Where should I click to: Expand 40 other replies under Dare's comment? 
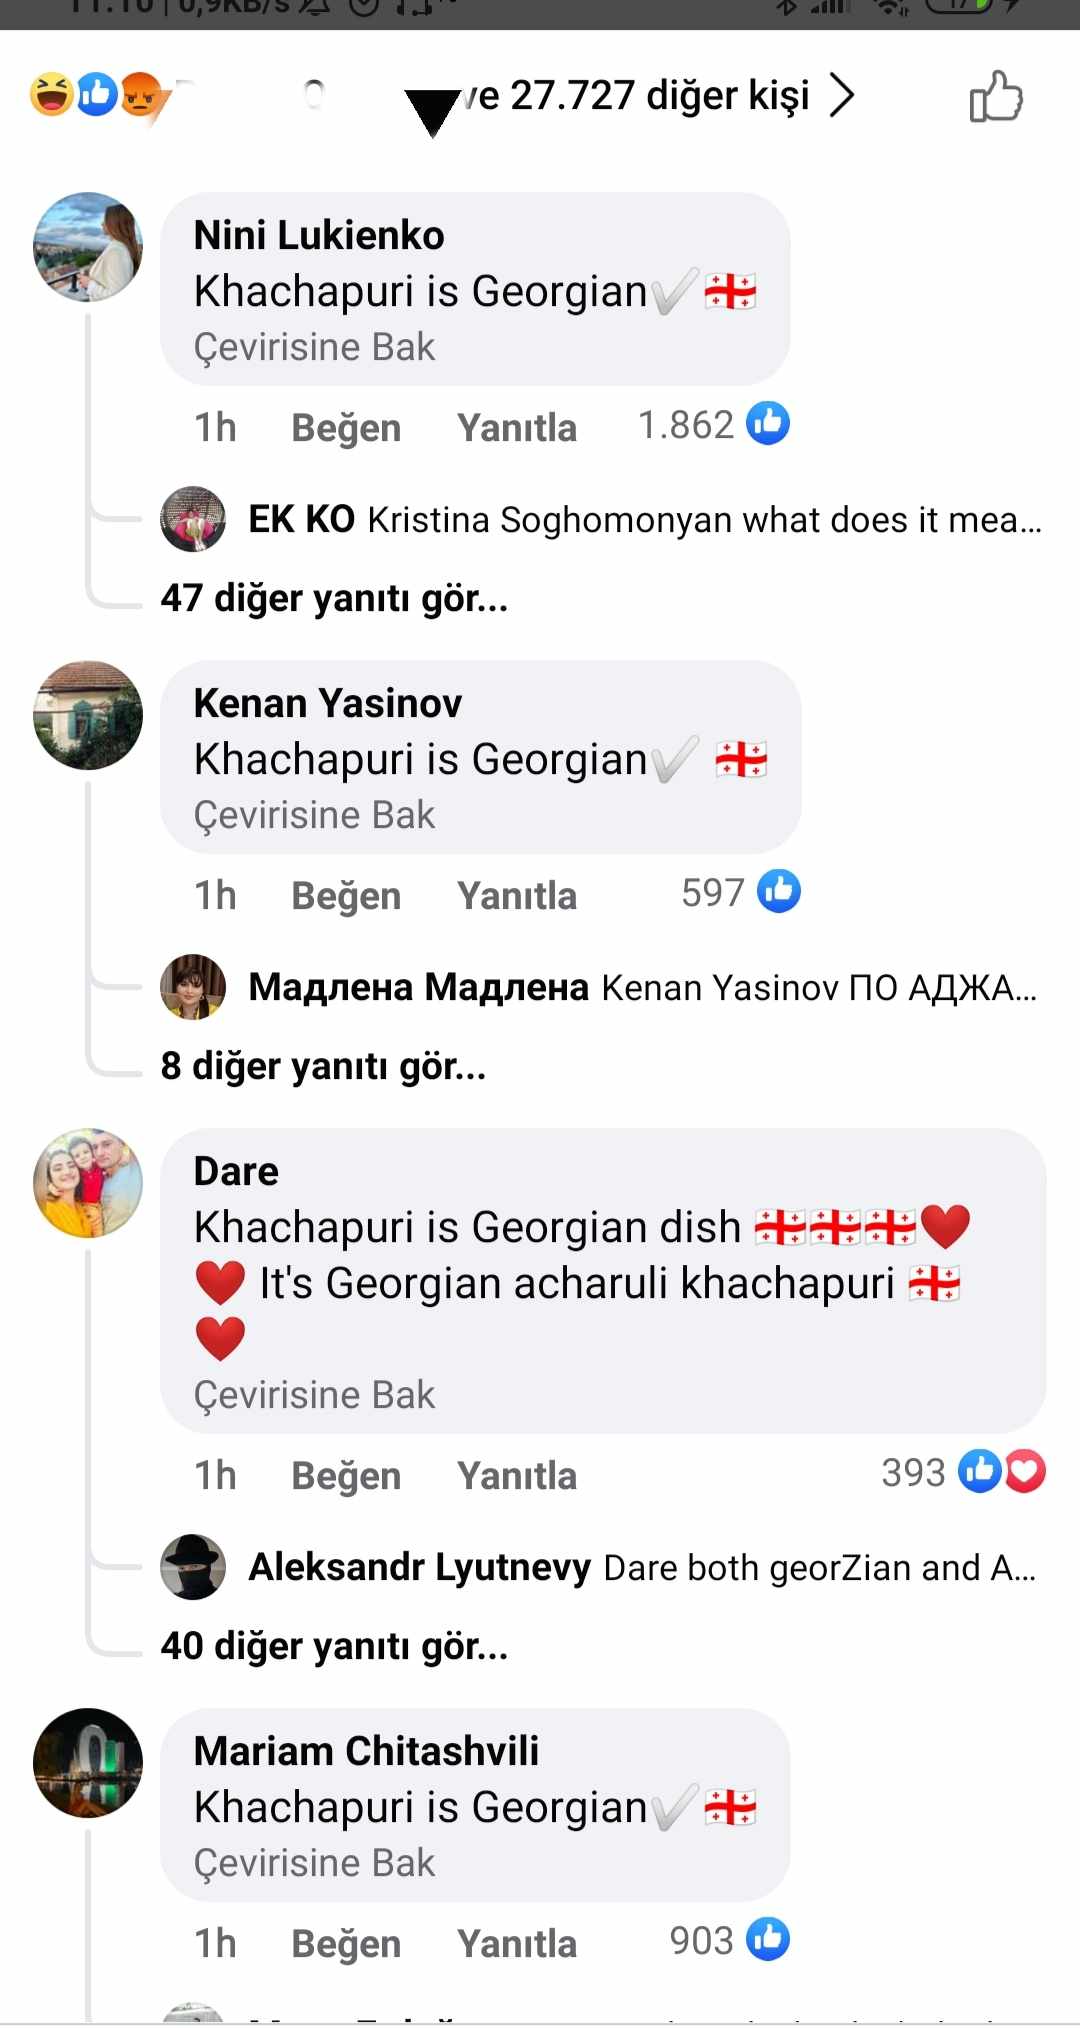(x=334, y=1646)
